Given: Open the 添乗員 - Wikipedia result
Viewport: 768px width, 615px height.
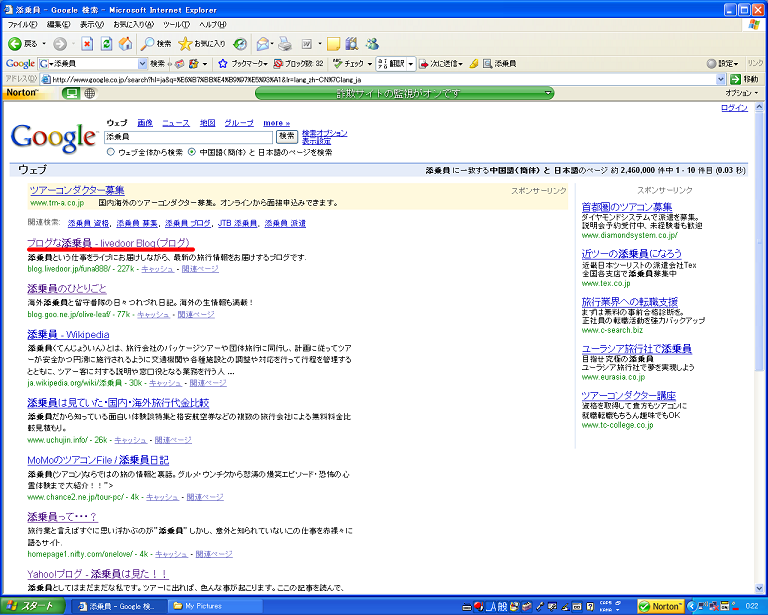Looking at the screenshot, I should (x=68, y=335).
